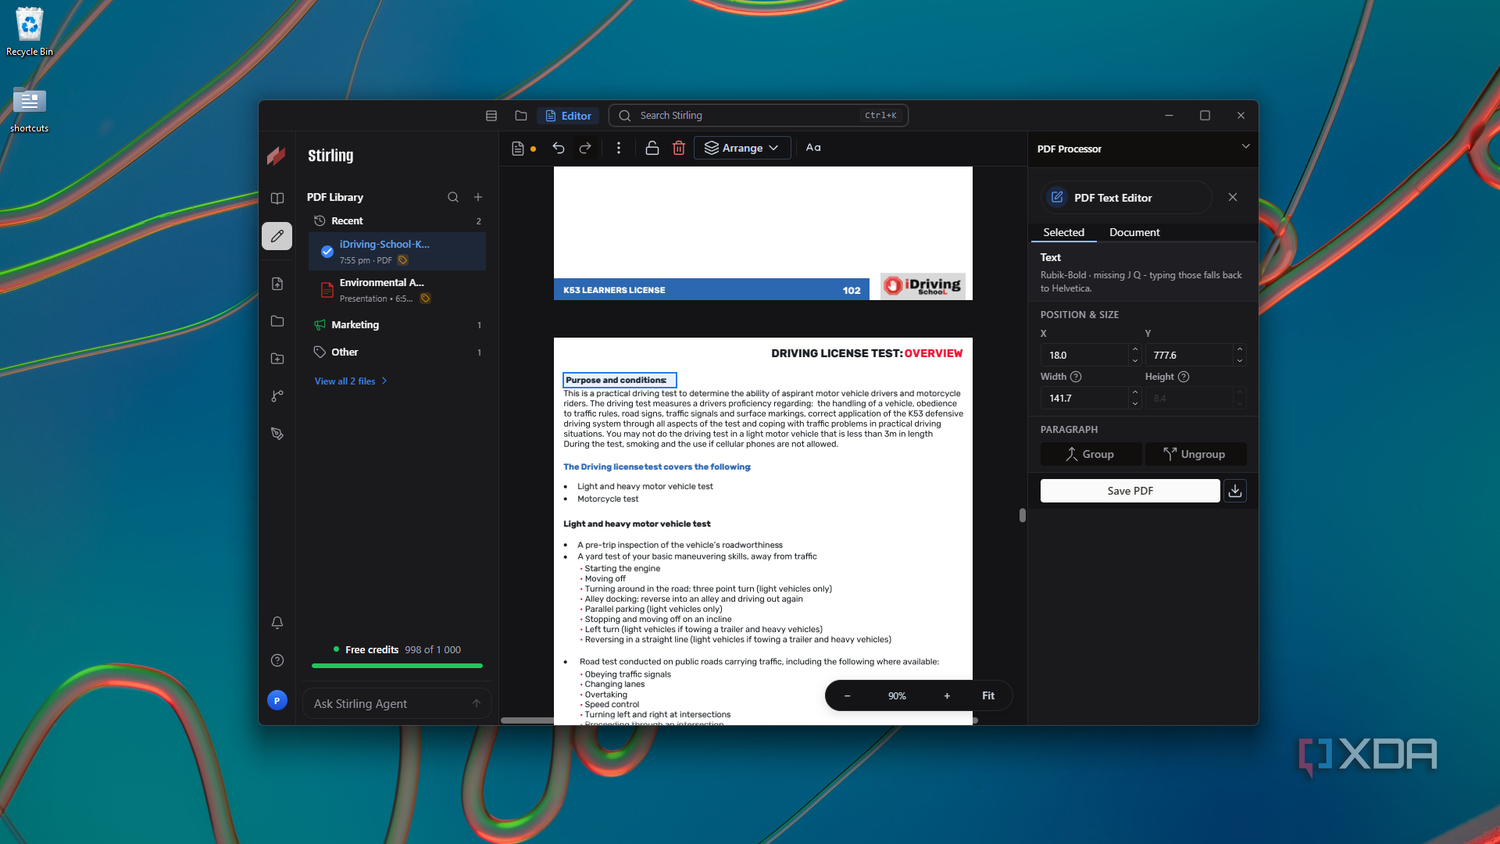Increase the X position stepper value
This screenshot has width=1500, height=844.
pyautogui.click(x=1135, y=350)
